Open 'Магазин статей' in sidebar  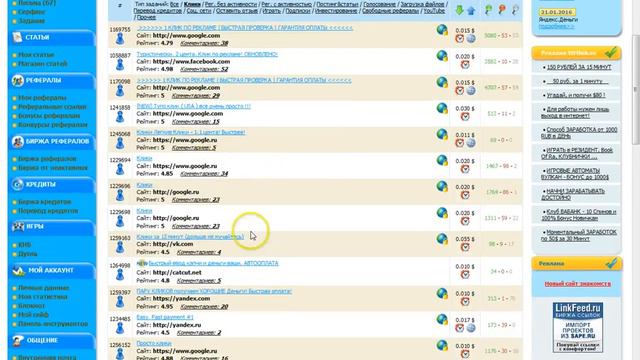[x=42, y=64]
